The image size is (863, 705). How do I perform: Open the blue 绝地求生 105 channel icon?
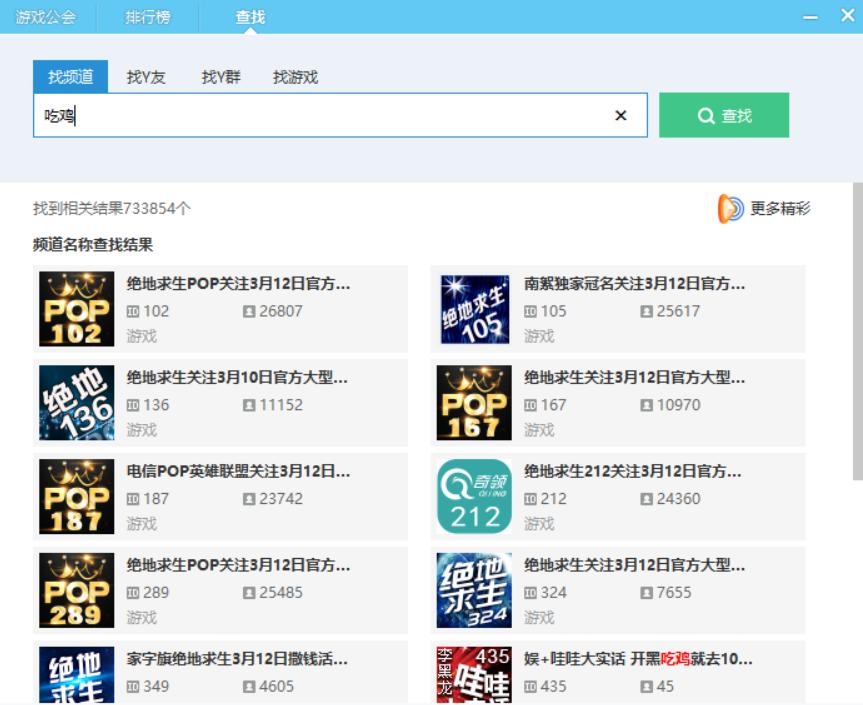coord(474,309)
